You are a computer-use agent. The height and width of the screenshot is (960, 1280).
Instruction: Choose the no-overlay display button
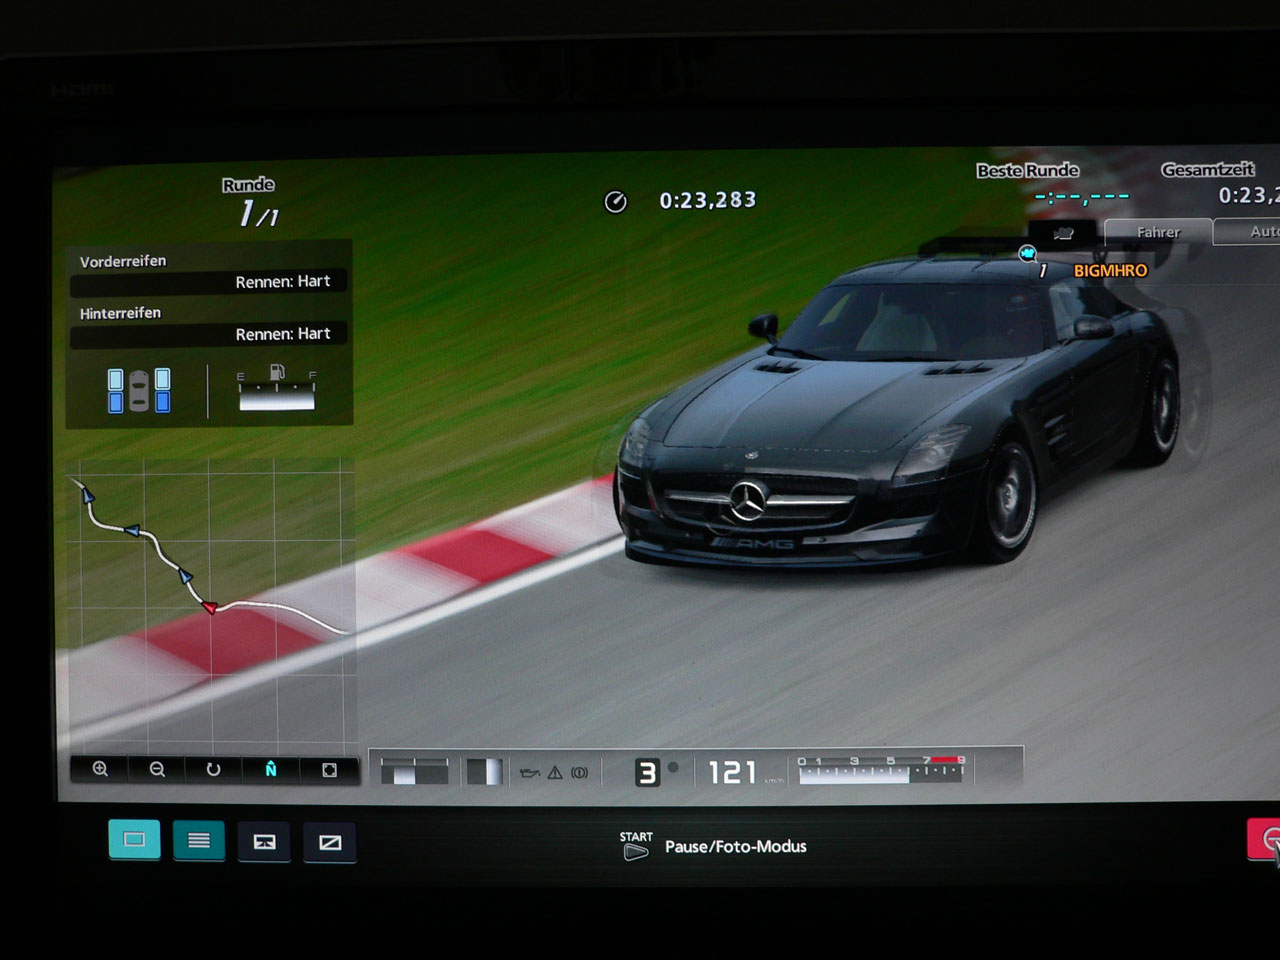point(330,842)
